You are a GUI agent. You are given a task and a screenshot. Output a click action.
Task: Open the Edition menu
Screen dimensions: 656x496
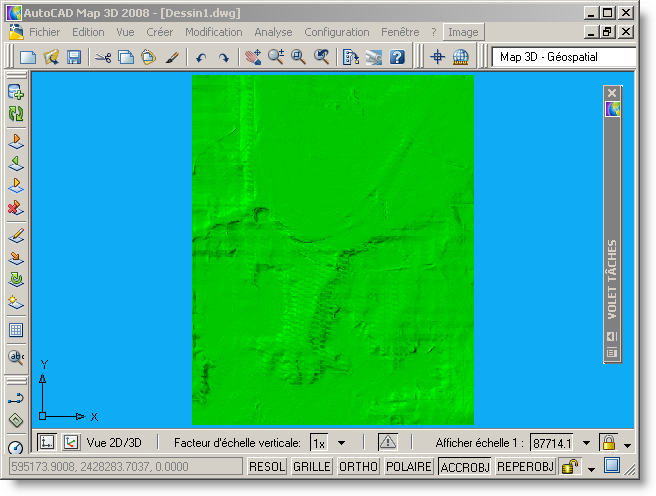pyautogui.click(x=88, y=32)
